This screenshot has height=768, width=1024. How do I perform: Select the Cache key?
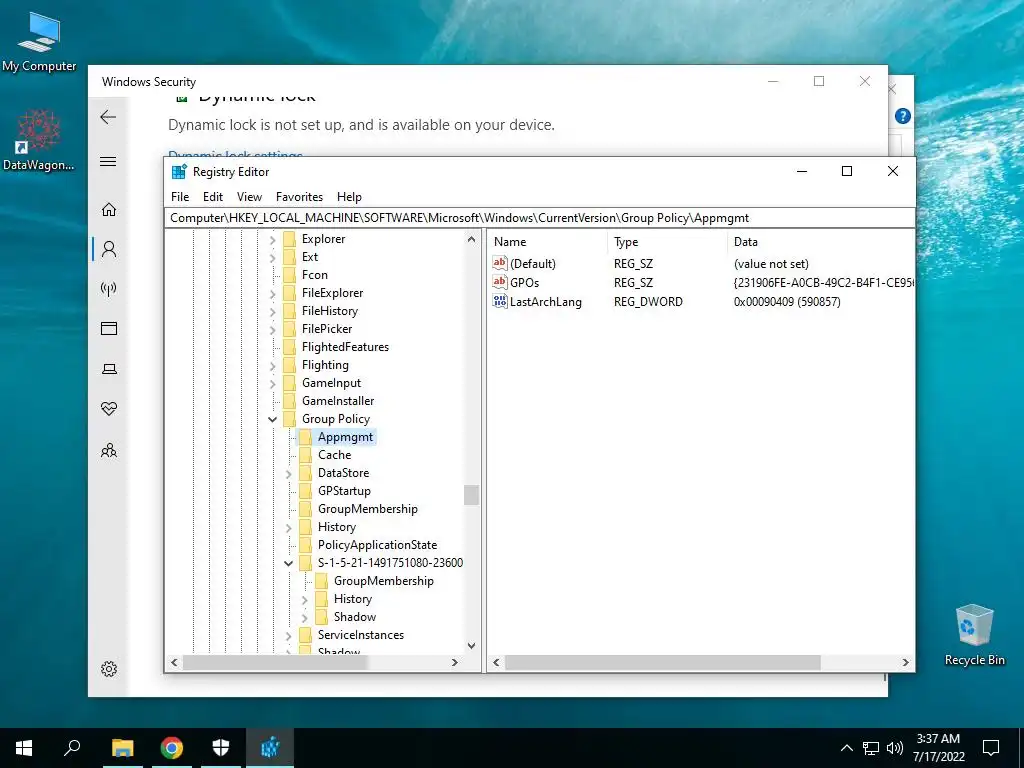coord(334,455)
